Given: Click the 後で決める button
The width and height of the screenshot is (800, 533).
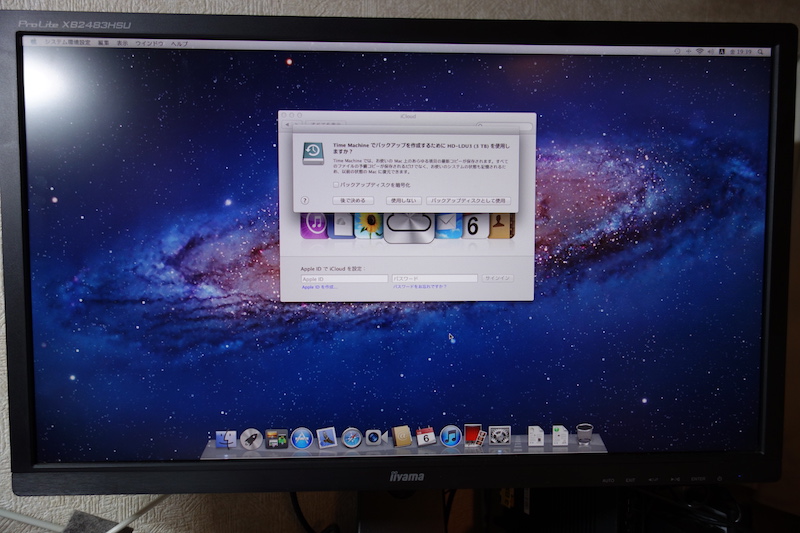Looking at the screenshot, I should pyautogui.click(x=353, y=200).
